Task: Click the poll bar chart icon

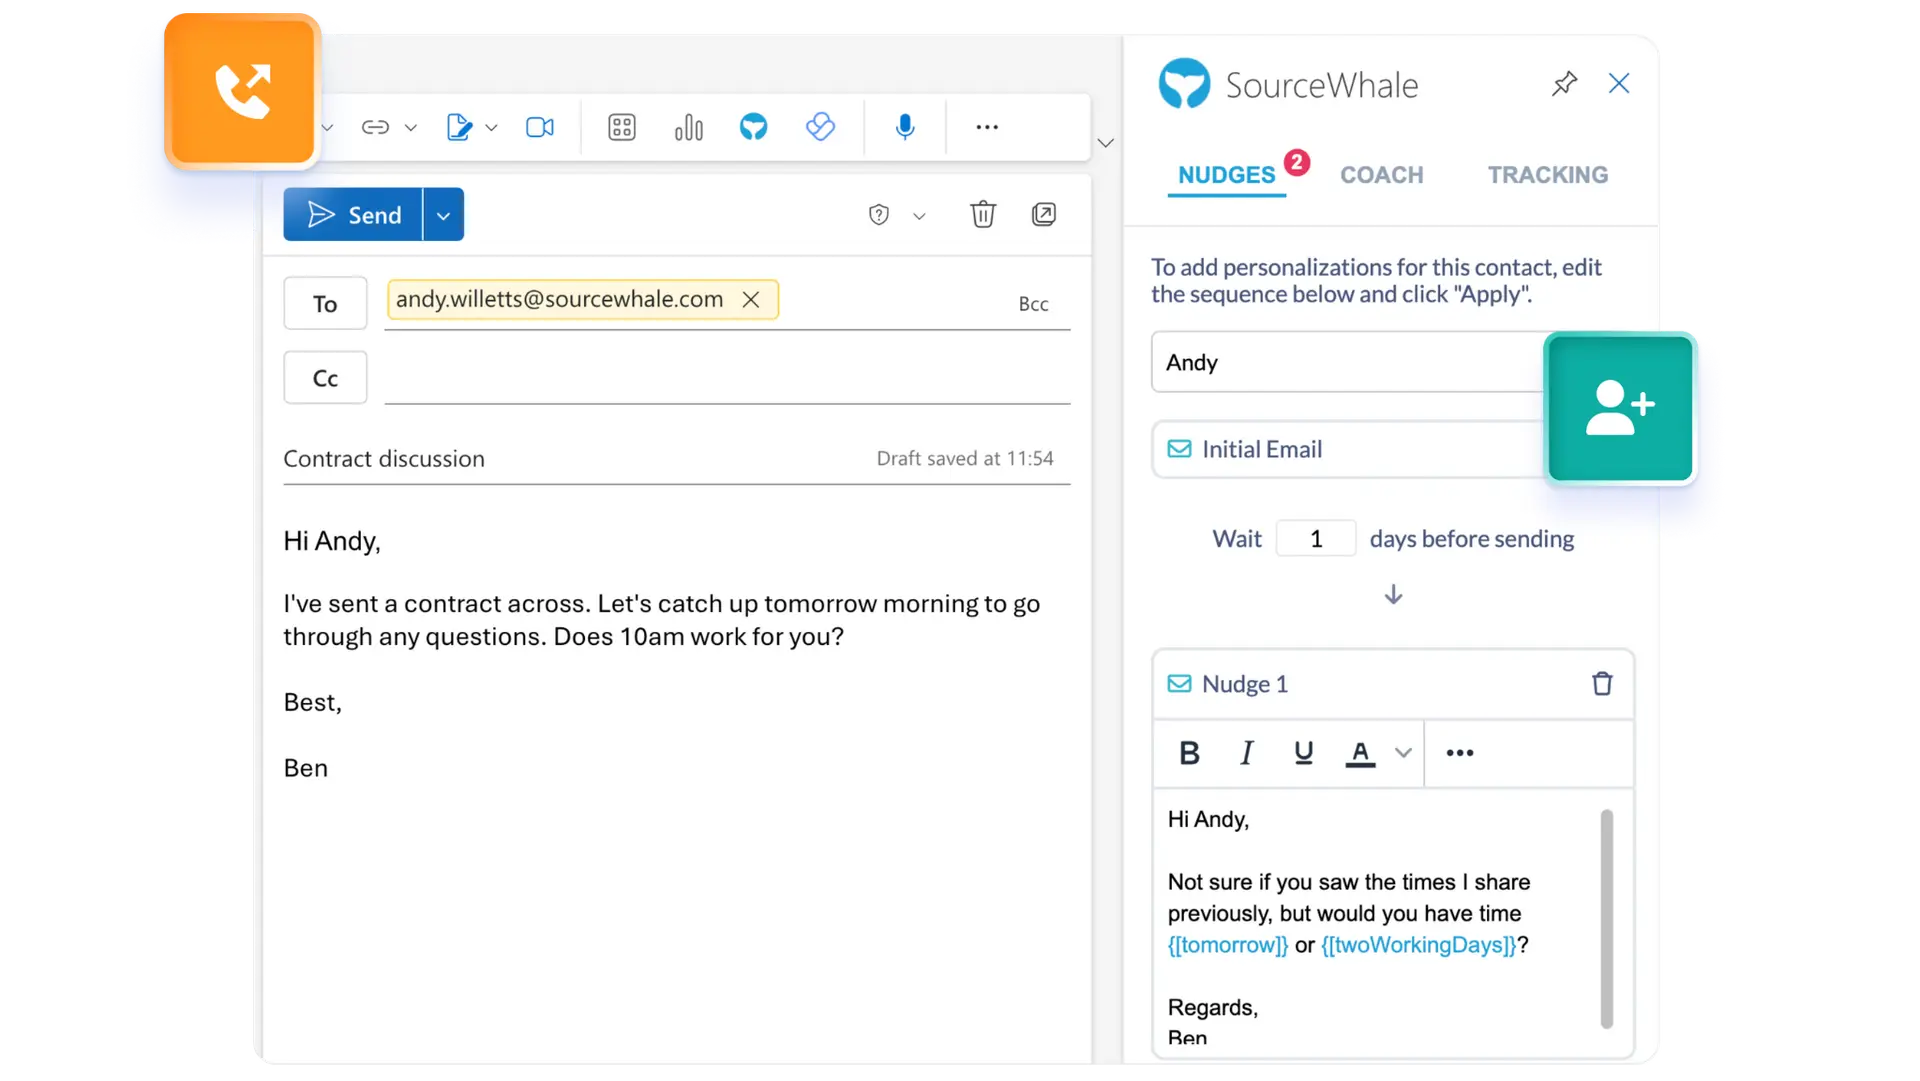Action: pyautogui.click(x=689, y=127)
